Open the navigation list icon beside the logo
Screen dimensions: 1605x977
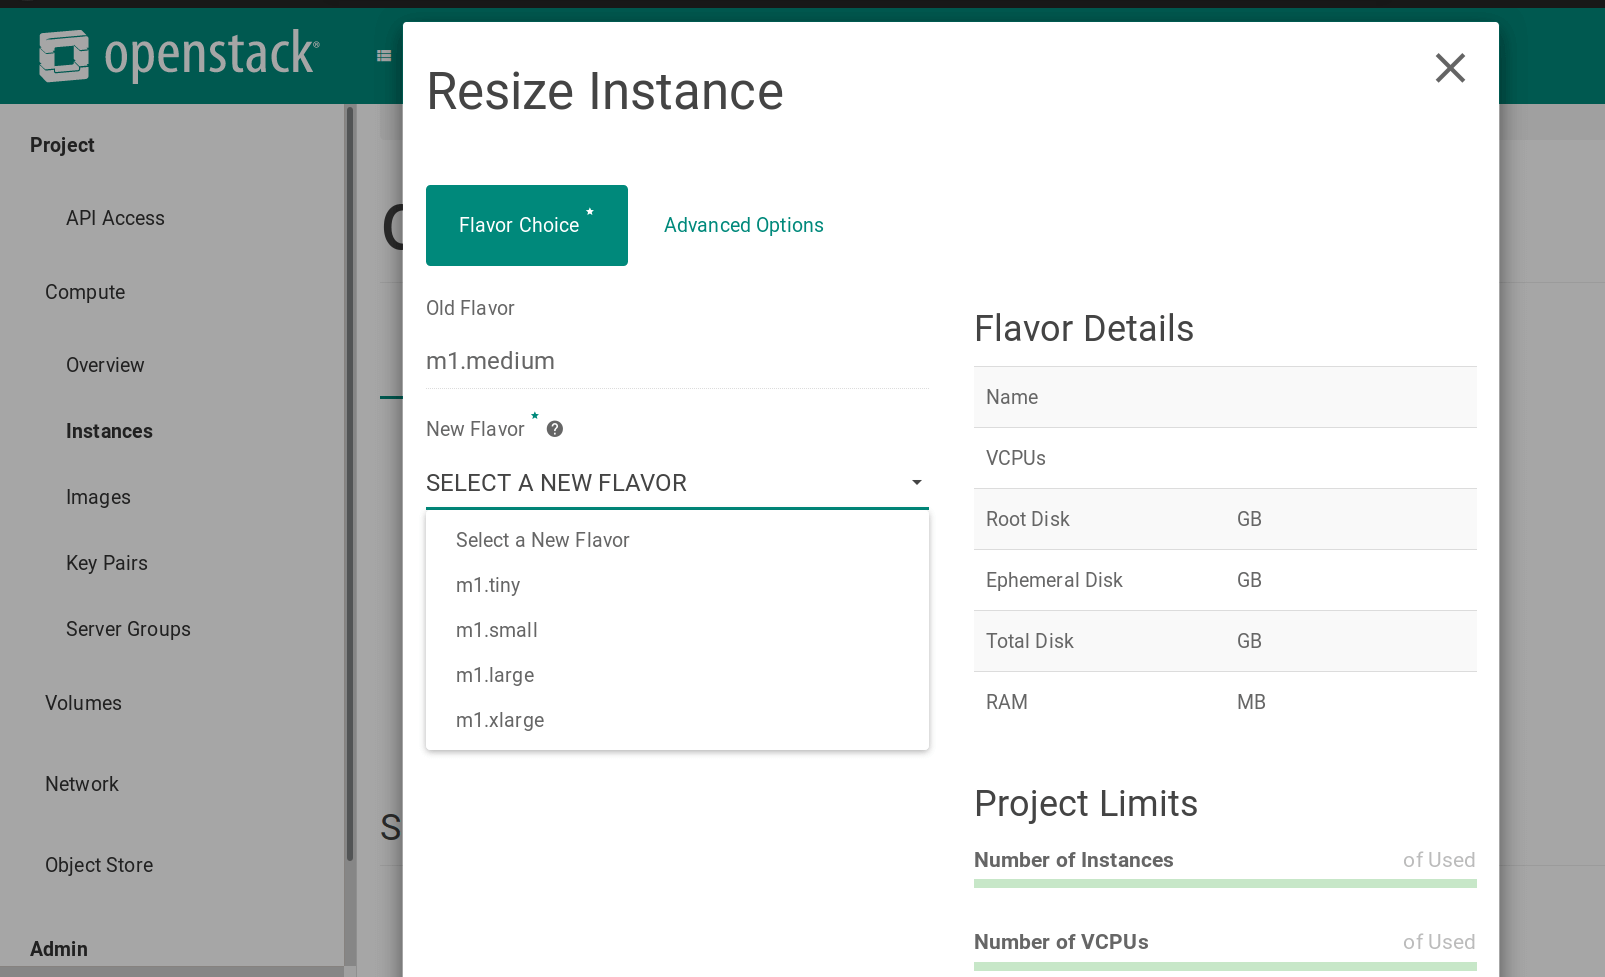point(384,55)
